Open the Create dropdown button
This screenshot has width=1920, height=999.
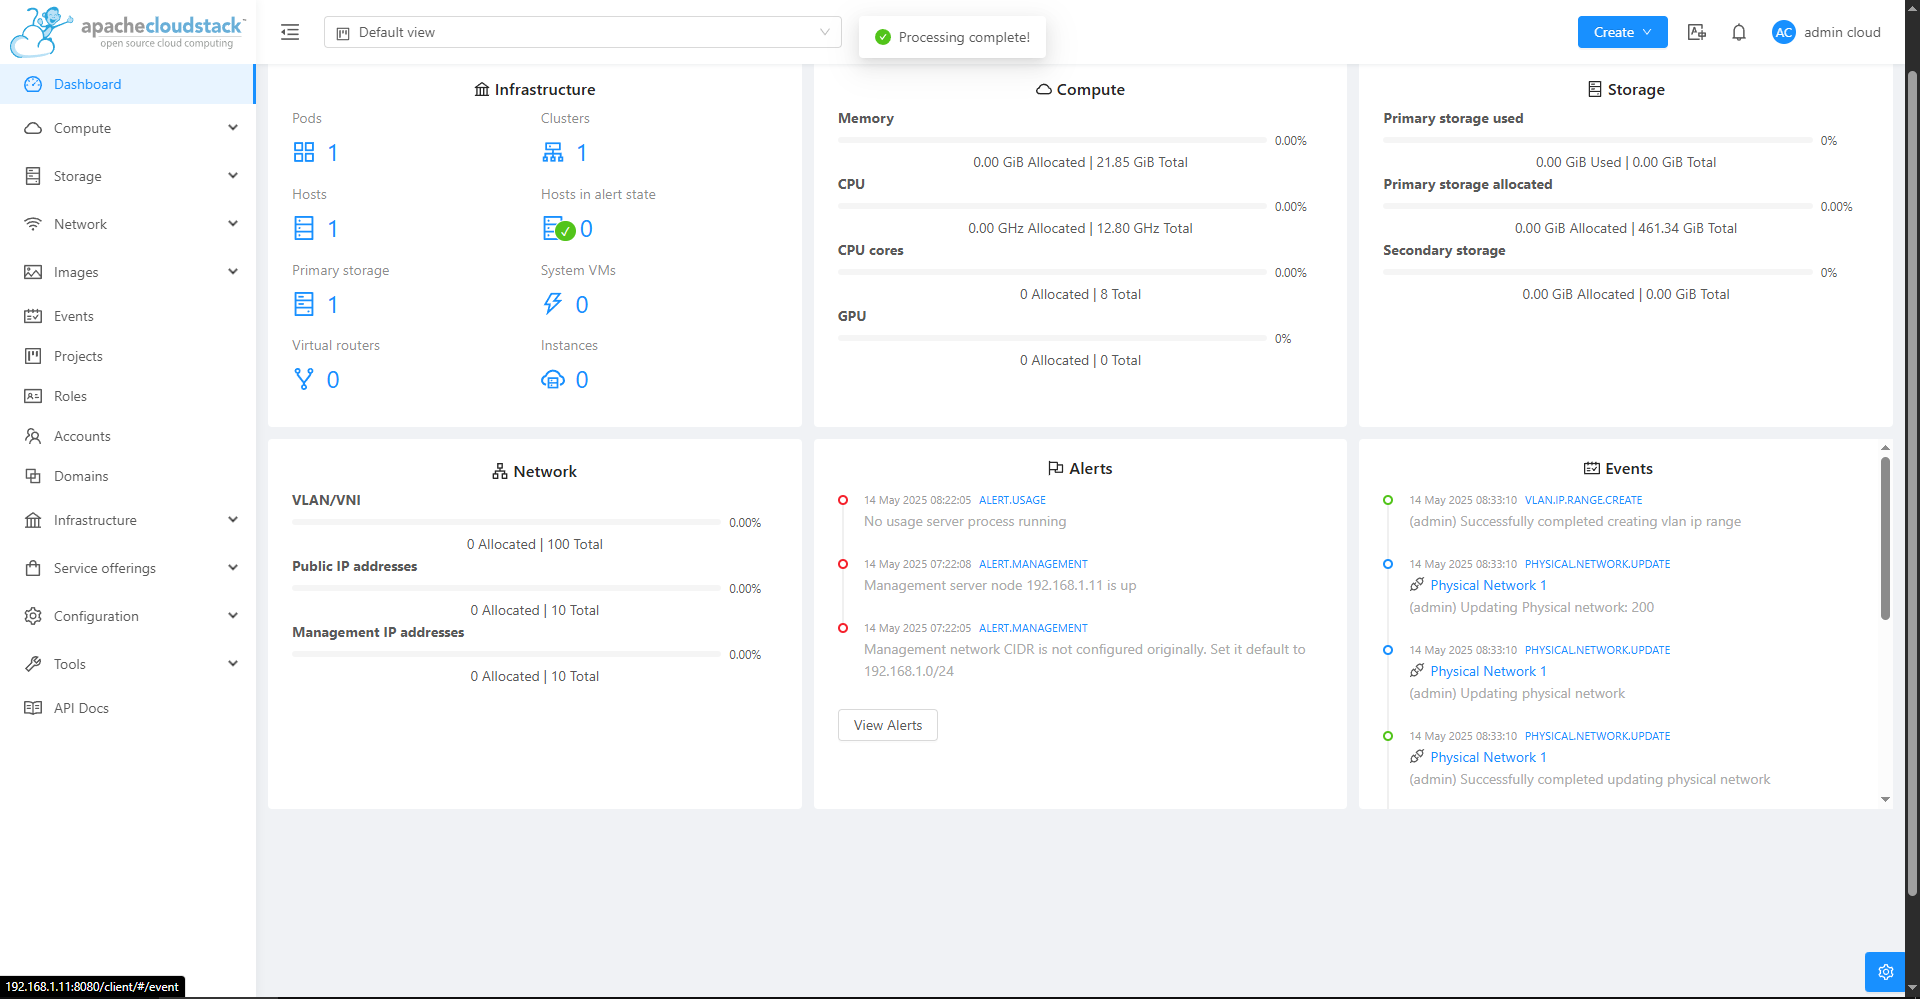tap(1622, 32)
